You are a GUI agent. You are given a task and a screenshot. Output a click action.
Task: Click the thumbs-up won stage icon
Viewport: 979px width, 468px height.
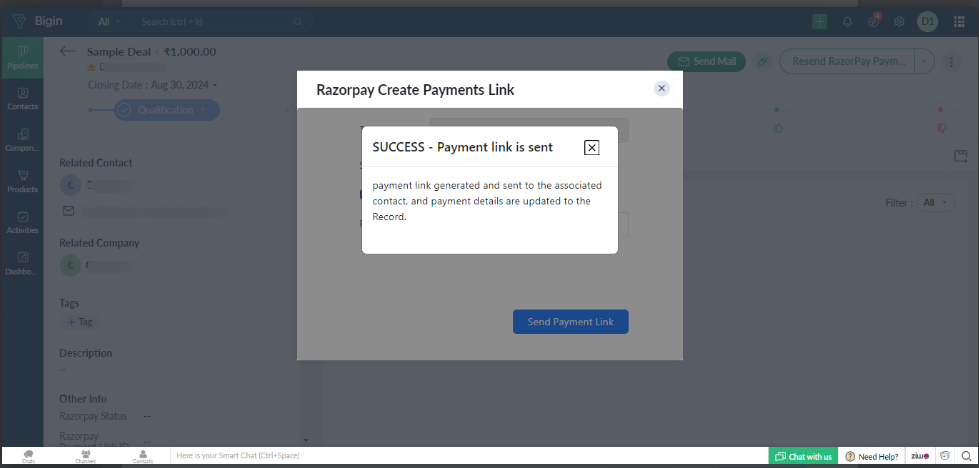tap(778, 128)
